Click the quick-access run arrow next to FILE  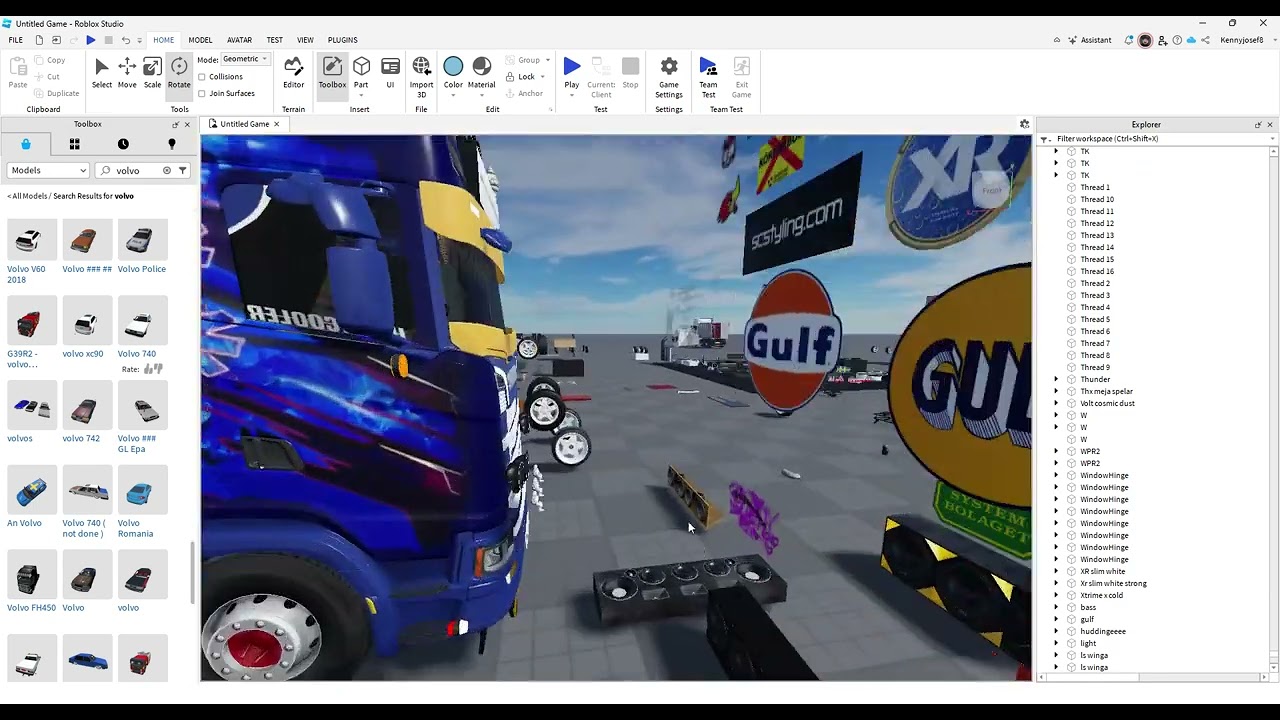[90, 40]
